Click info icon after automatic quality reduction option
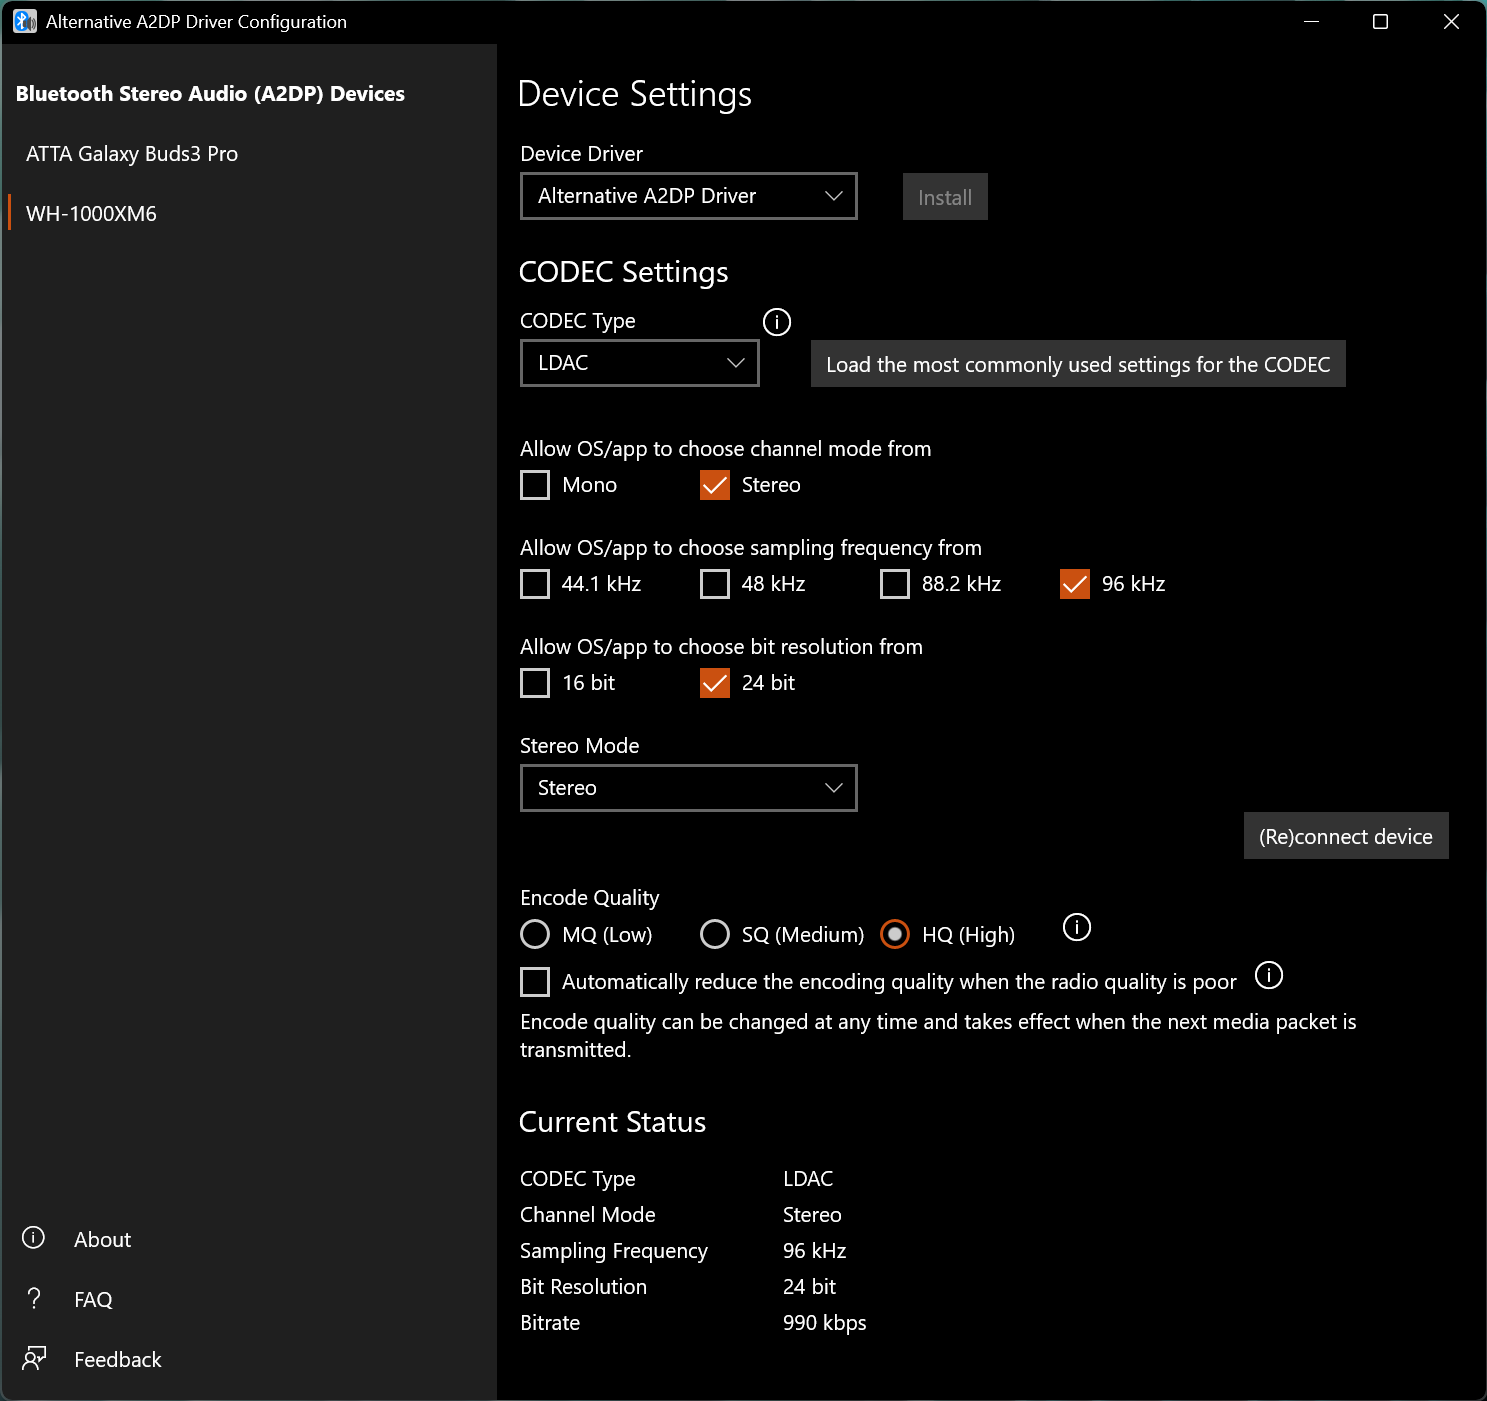Image resolution: width=1487 pixels, height=1401 pixels. coord(1268,975)
